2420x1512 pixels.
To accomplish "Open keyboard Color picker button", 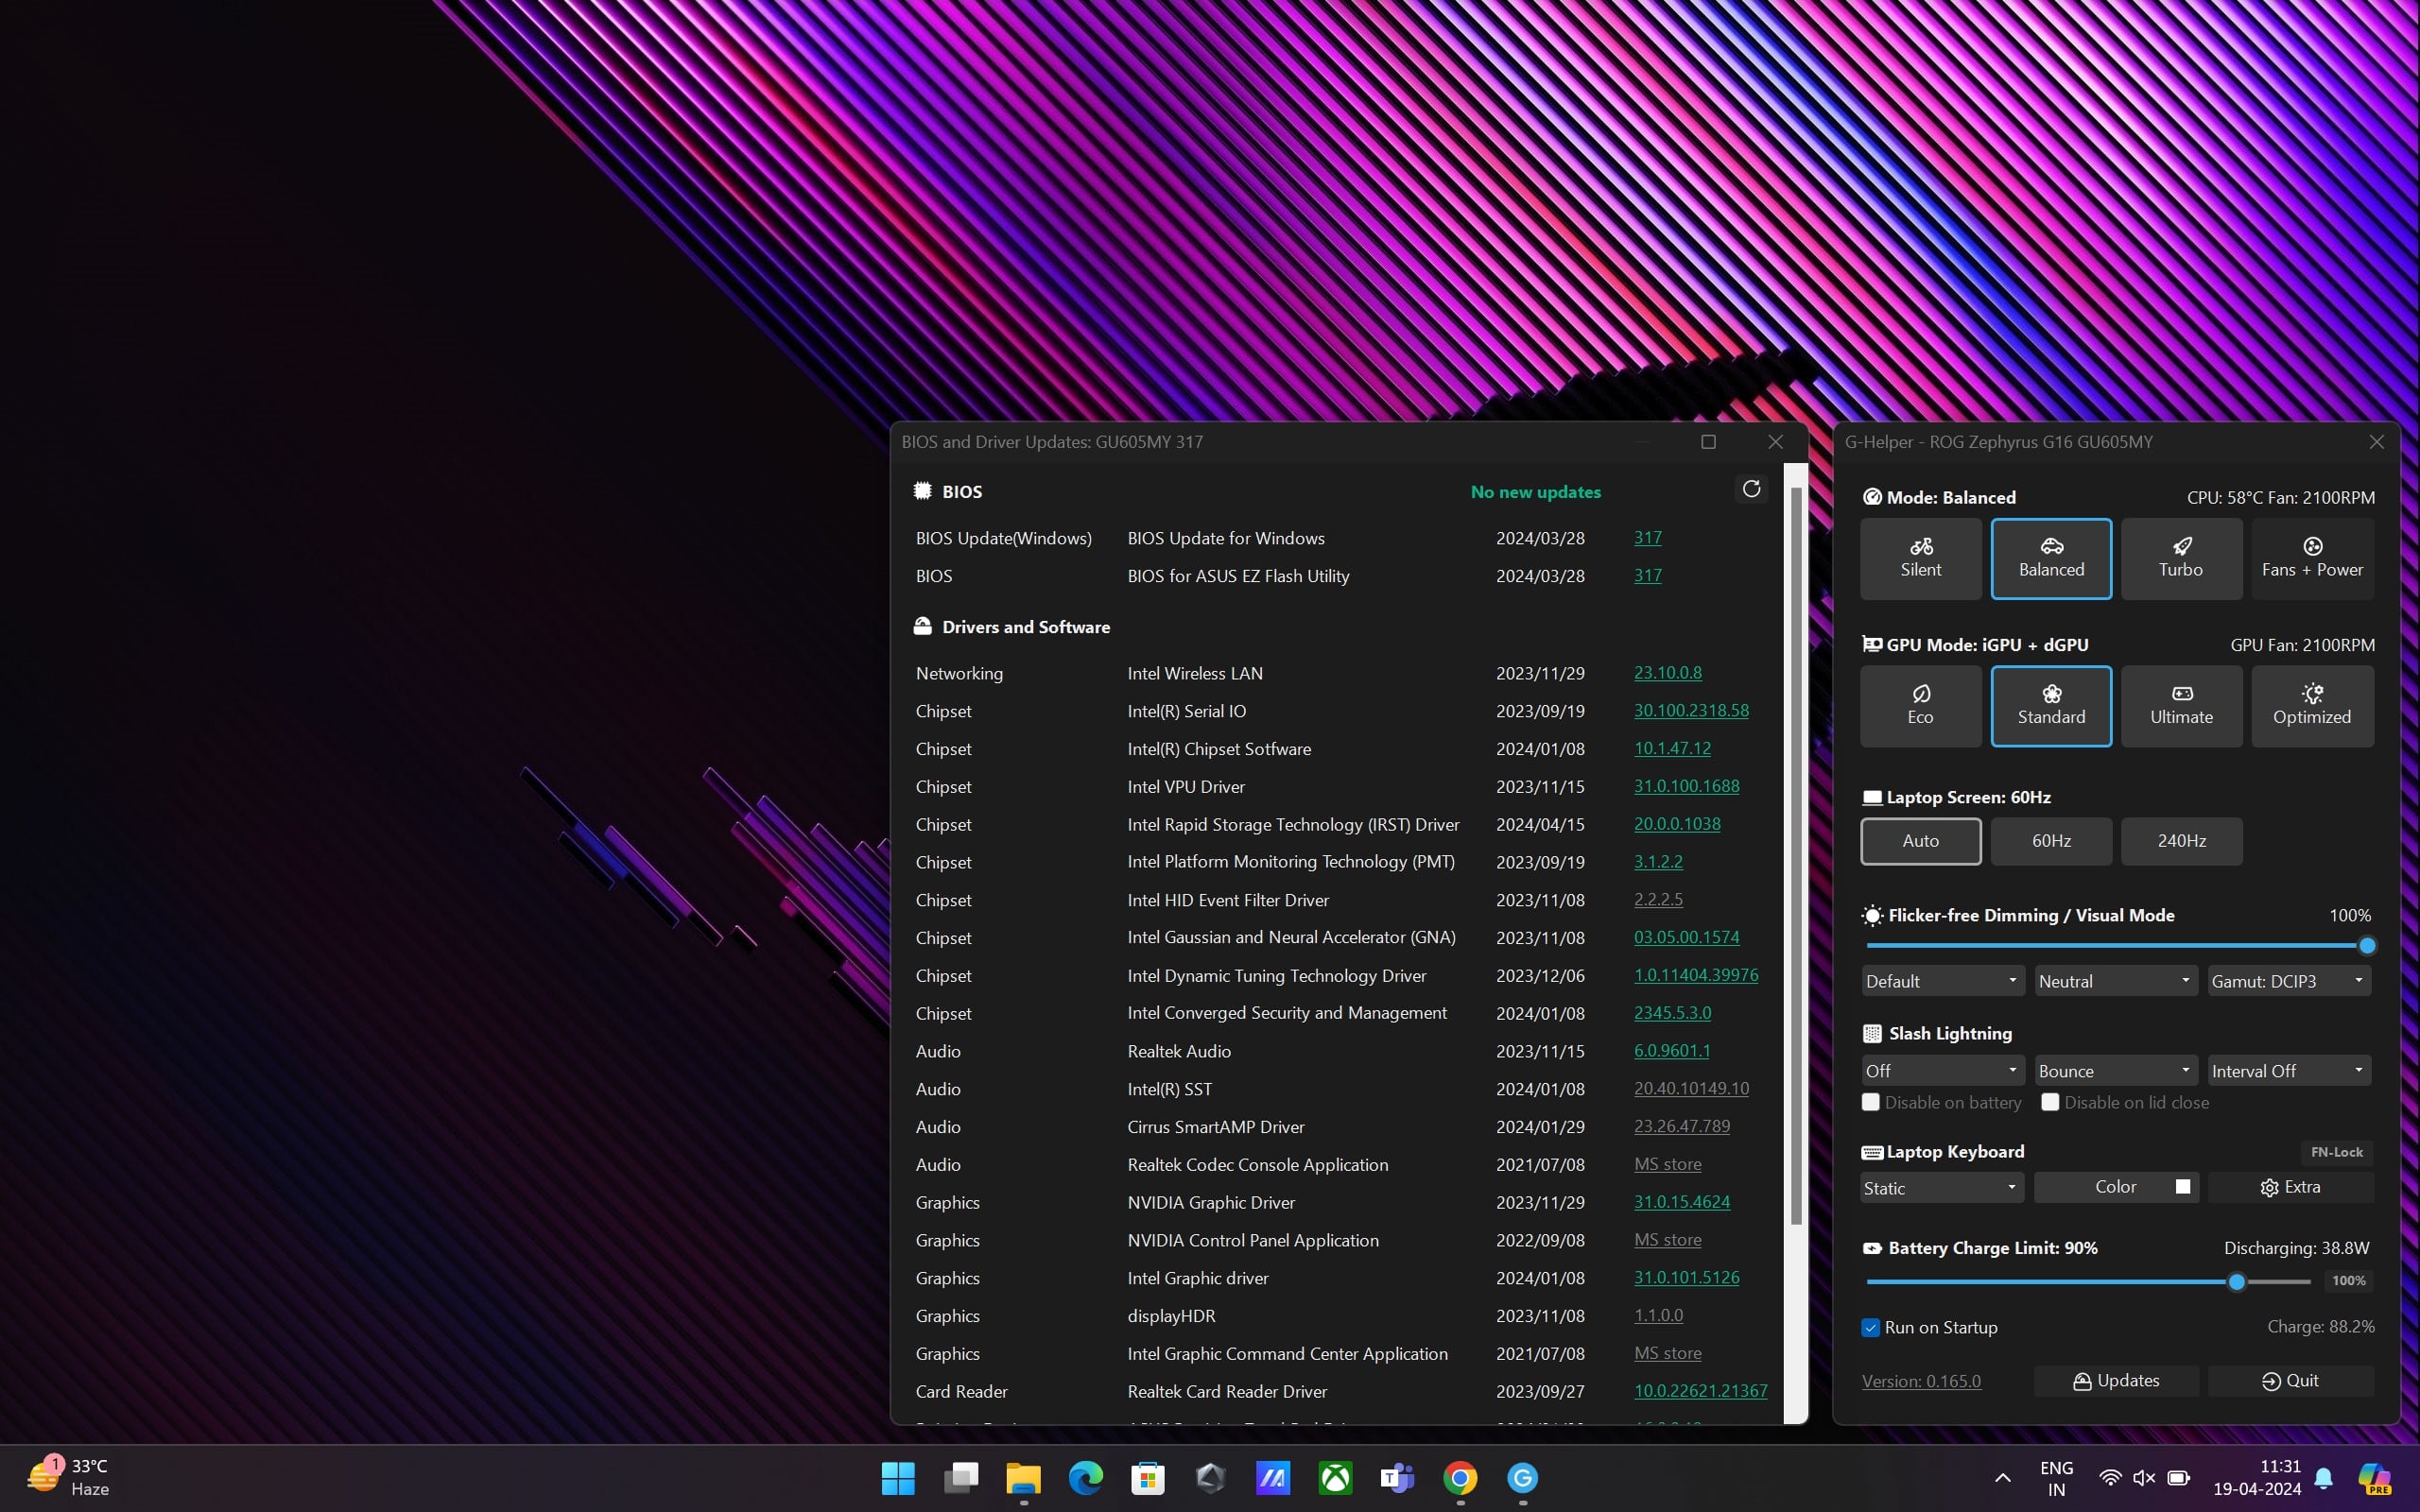I will click(2115, 1187).
